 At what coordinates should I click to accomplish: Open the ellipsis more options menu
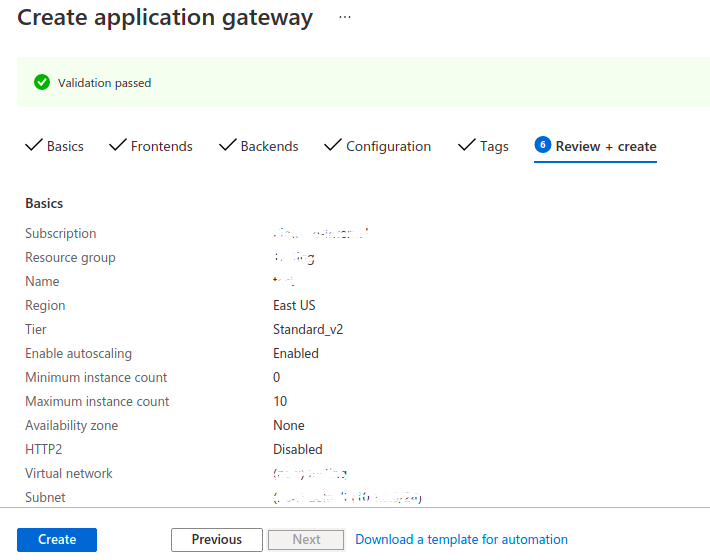click(x=345, y=18)
